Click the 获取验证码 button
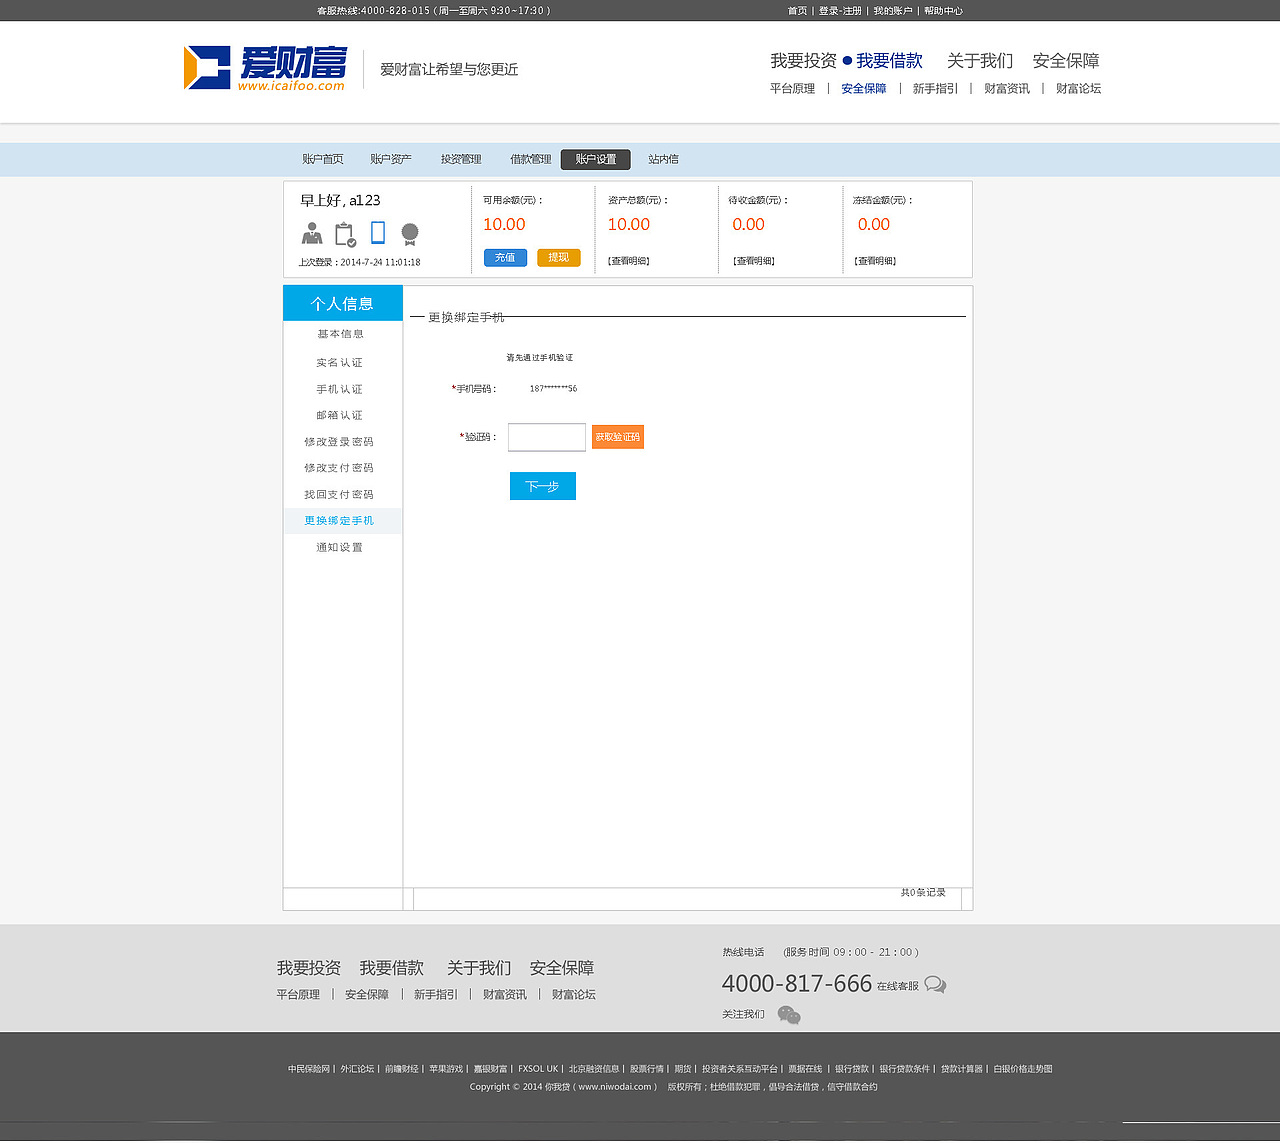The image size is (1280, 1143). (617, 437)
